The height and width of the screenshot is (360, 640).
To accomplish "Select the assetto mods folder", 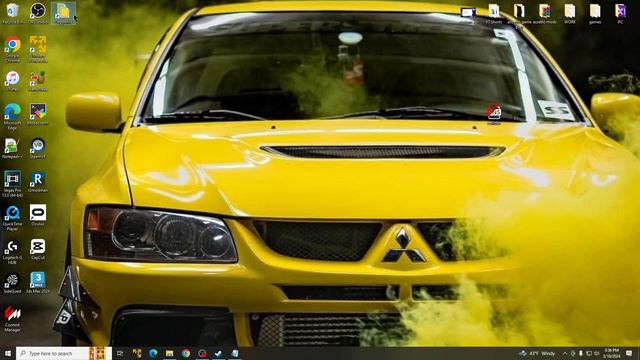I will click(544, 13).
